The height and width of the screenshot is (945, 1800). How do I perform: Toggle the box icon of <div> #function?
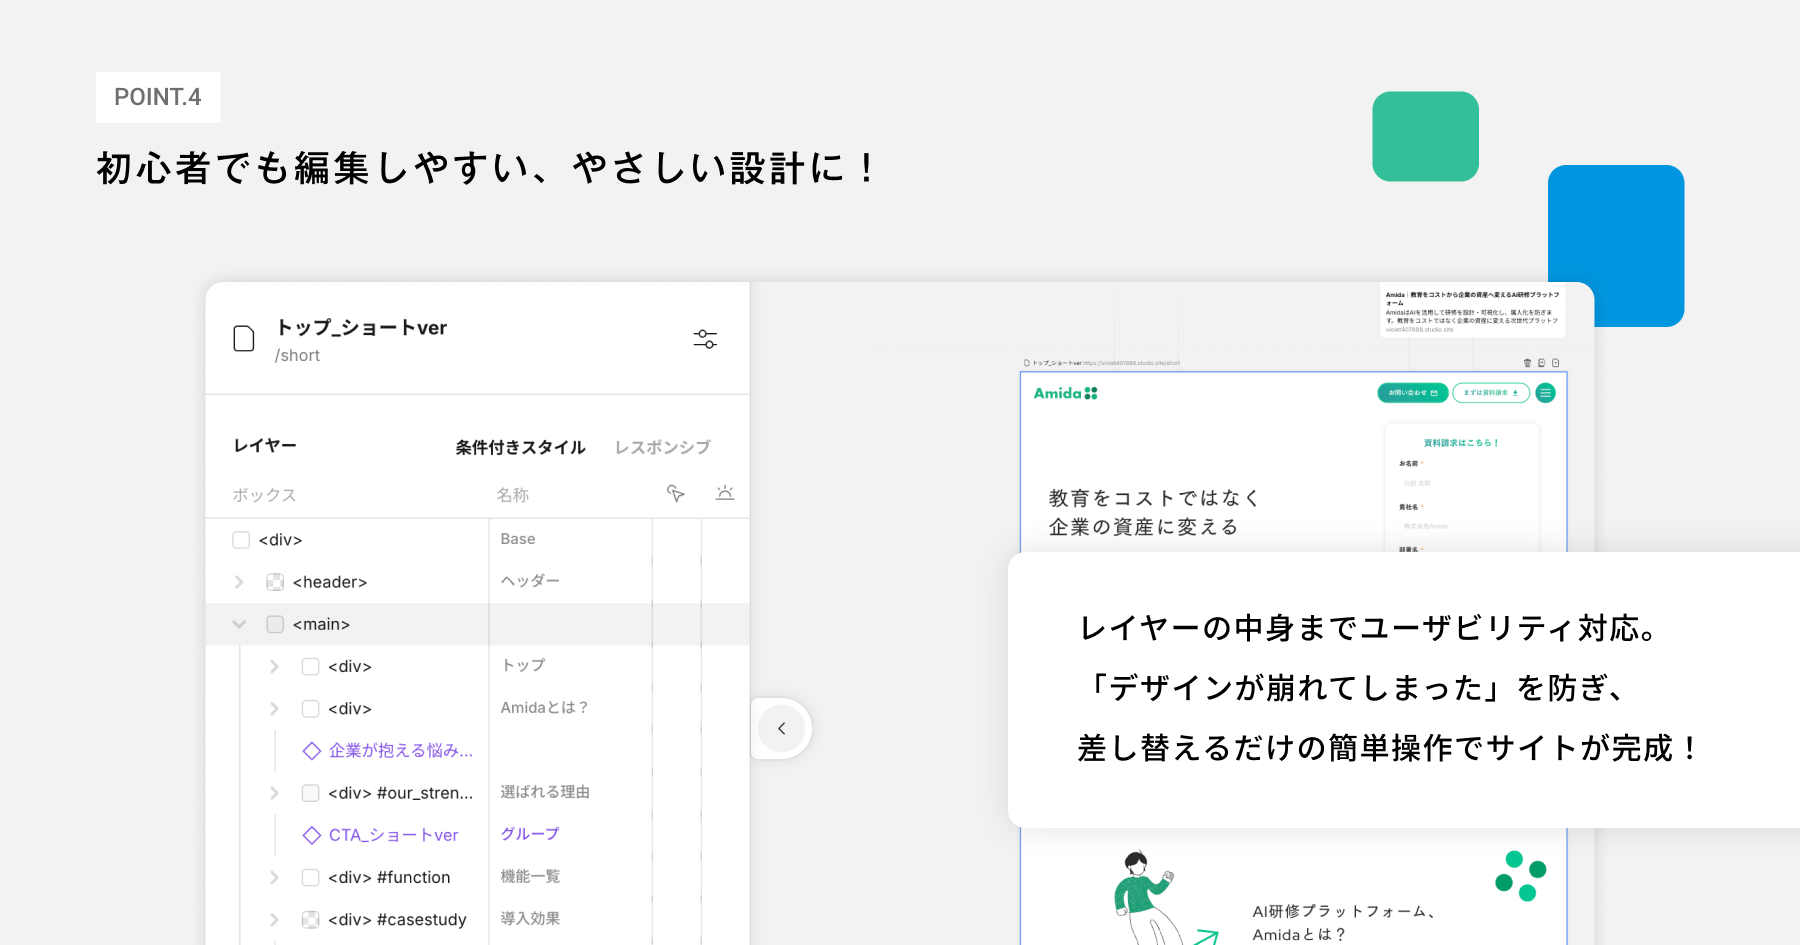point(310,877)
